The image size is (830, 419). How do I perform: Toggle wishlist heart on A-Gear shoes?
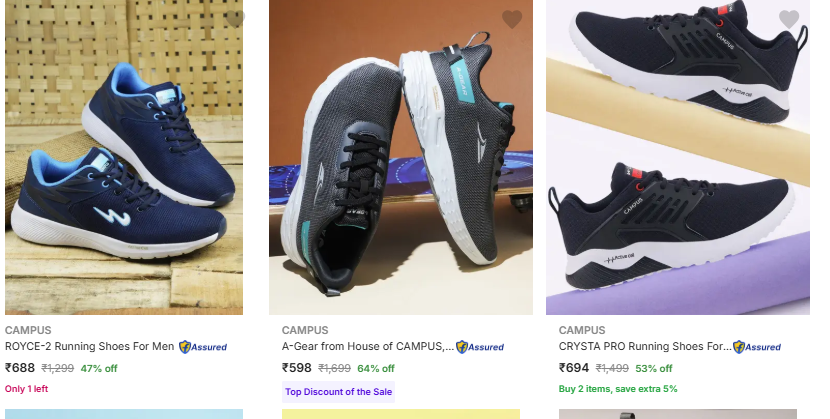pyautogui.click(x=512, y=19)
